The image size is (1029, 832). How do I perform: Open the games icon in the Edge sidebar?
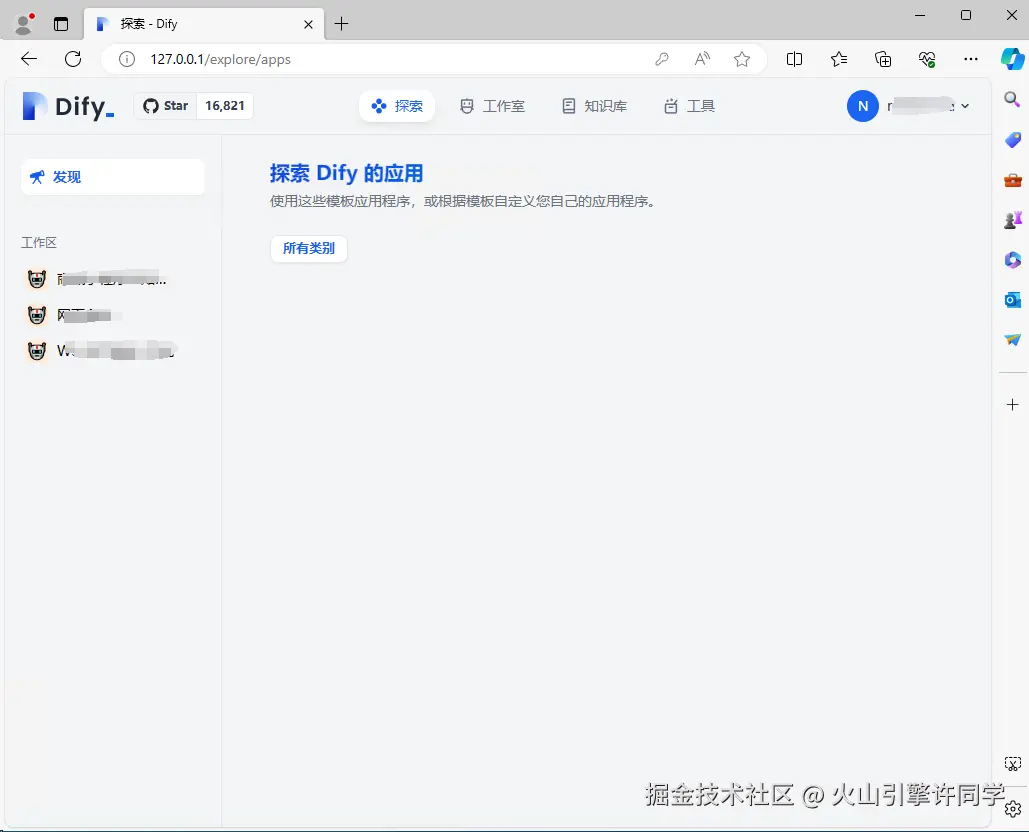[x=1012, y=219]
